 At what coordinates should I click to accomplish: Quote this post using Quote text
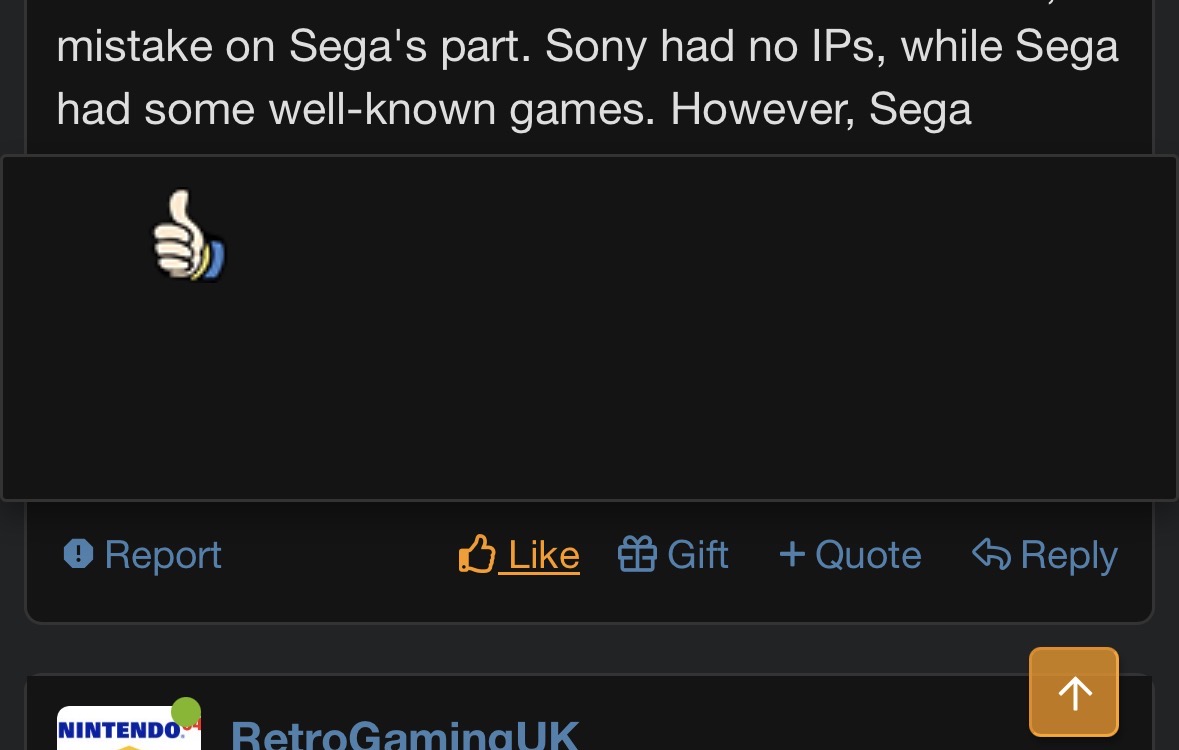coord(868,555)
